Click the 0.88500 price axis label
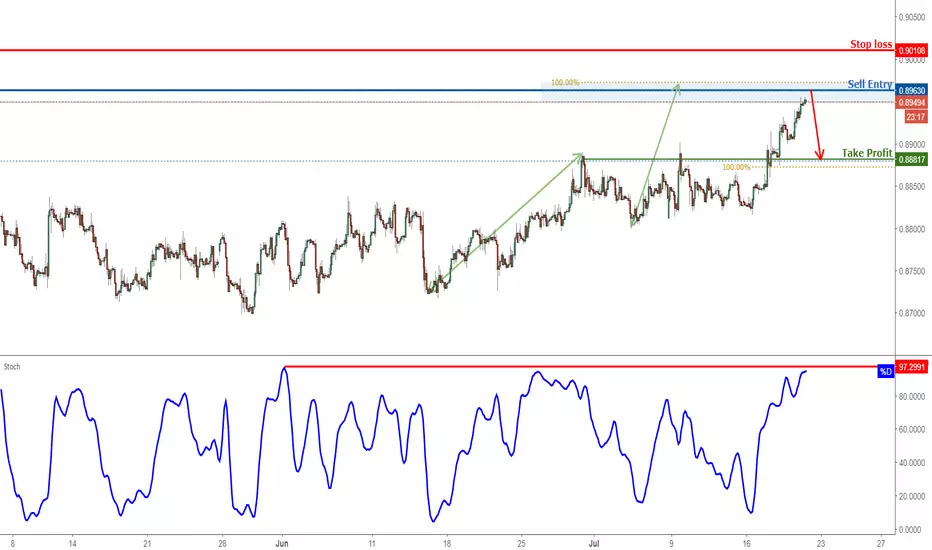This screenshot has width=932, height=550. pos(912,187)
